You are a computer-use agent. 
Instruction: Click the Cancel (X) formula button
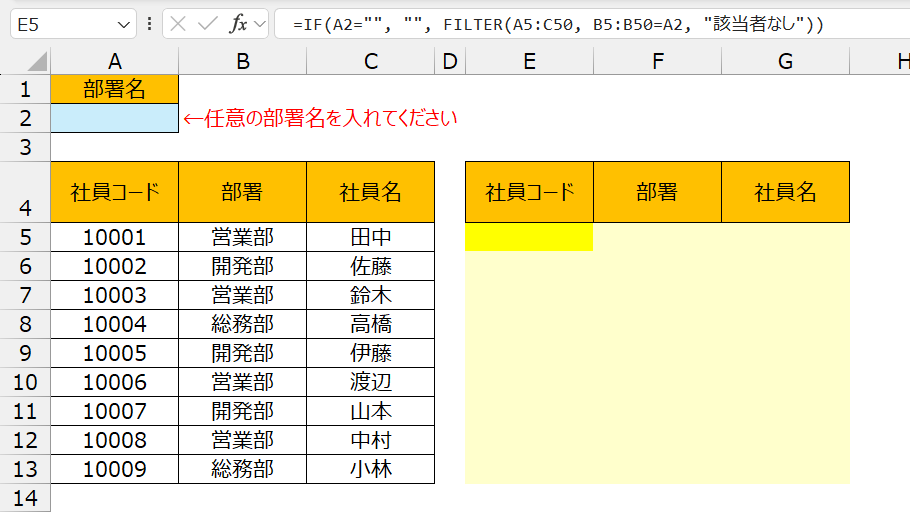tap(179, 24)
